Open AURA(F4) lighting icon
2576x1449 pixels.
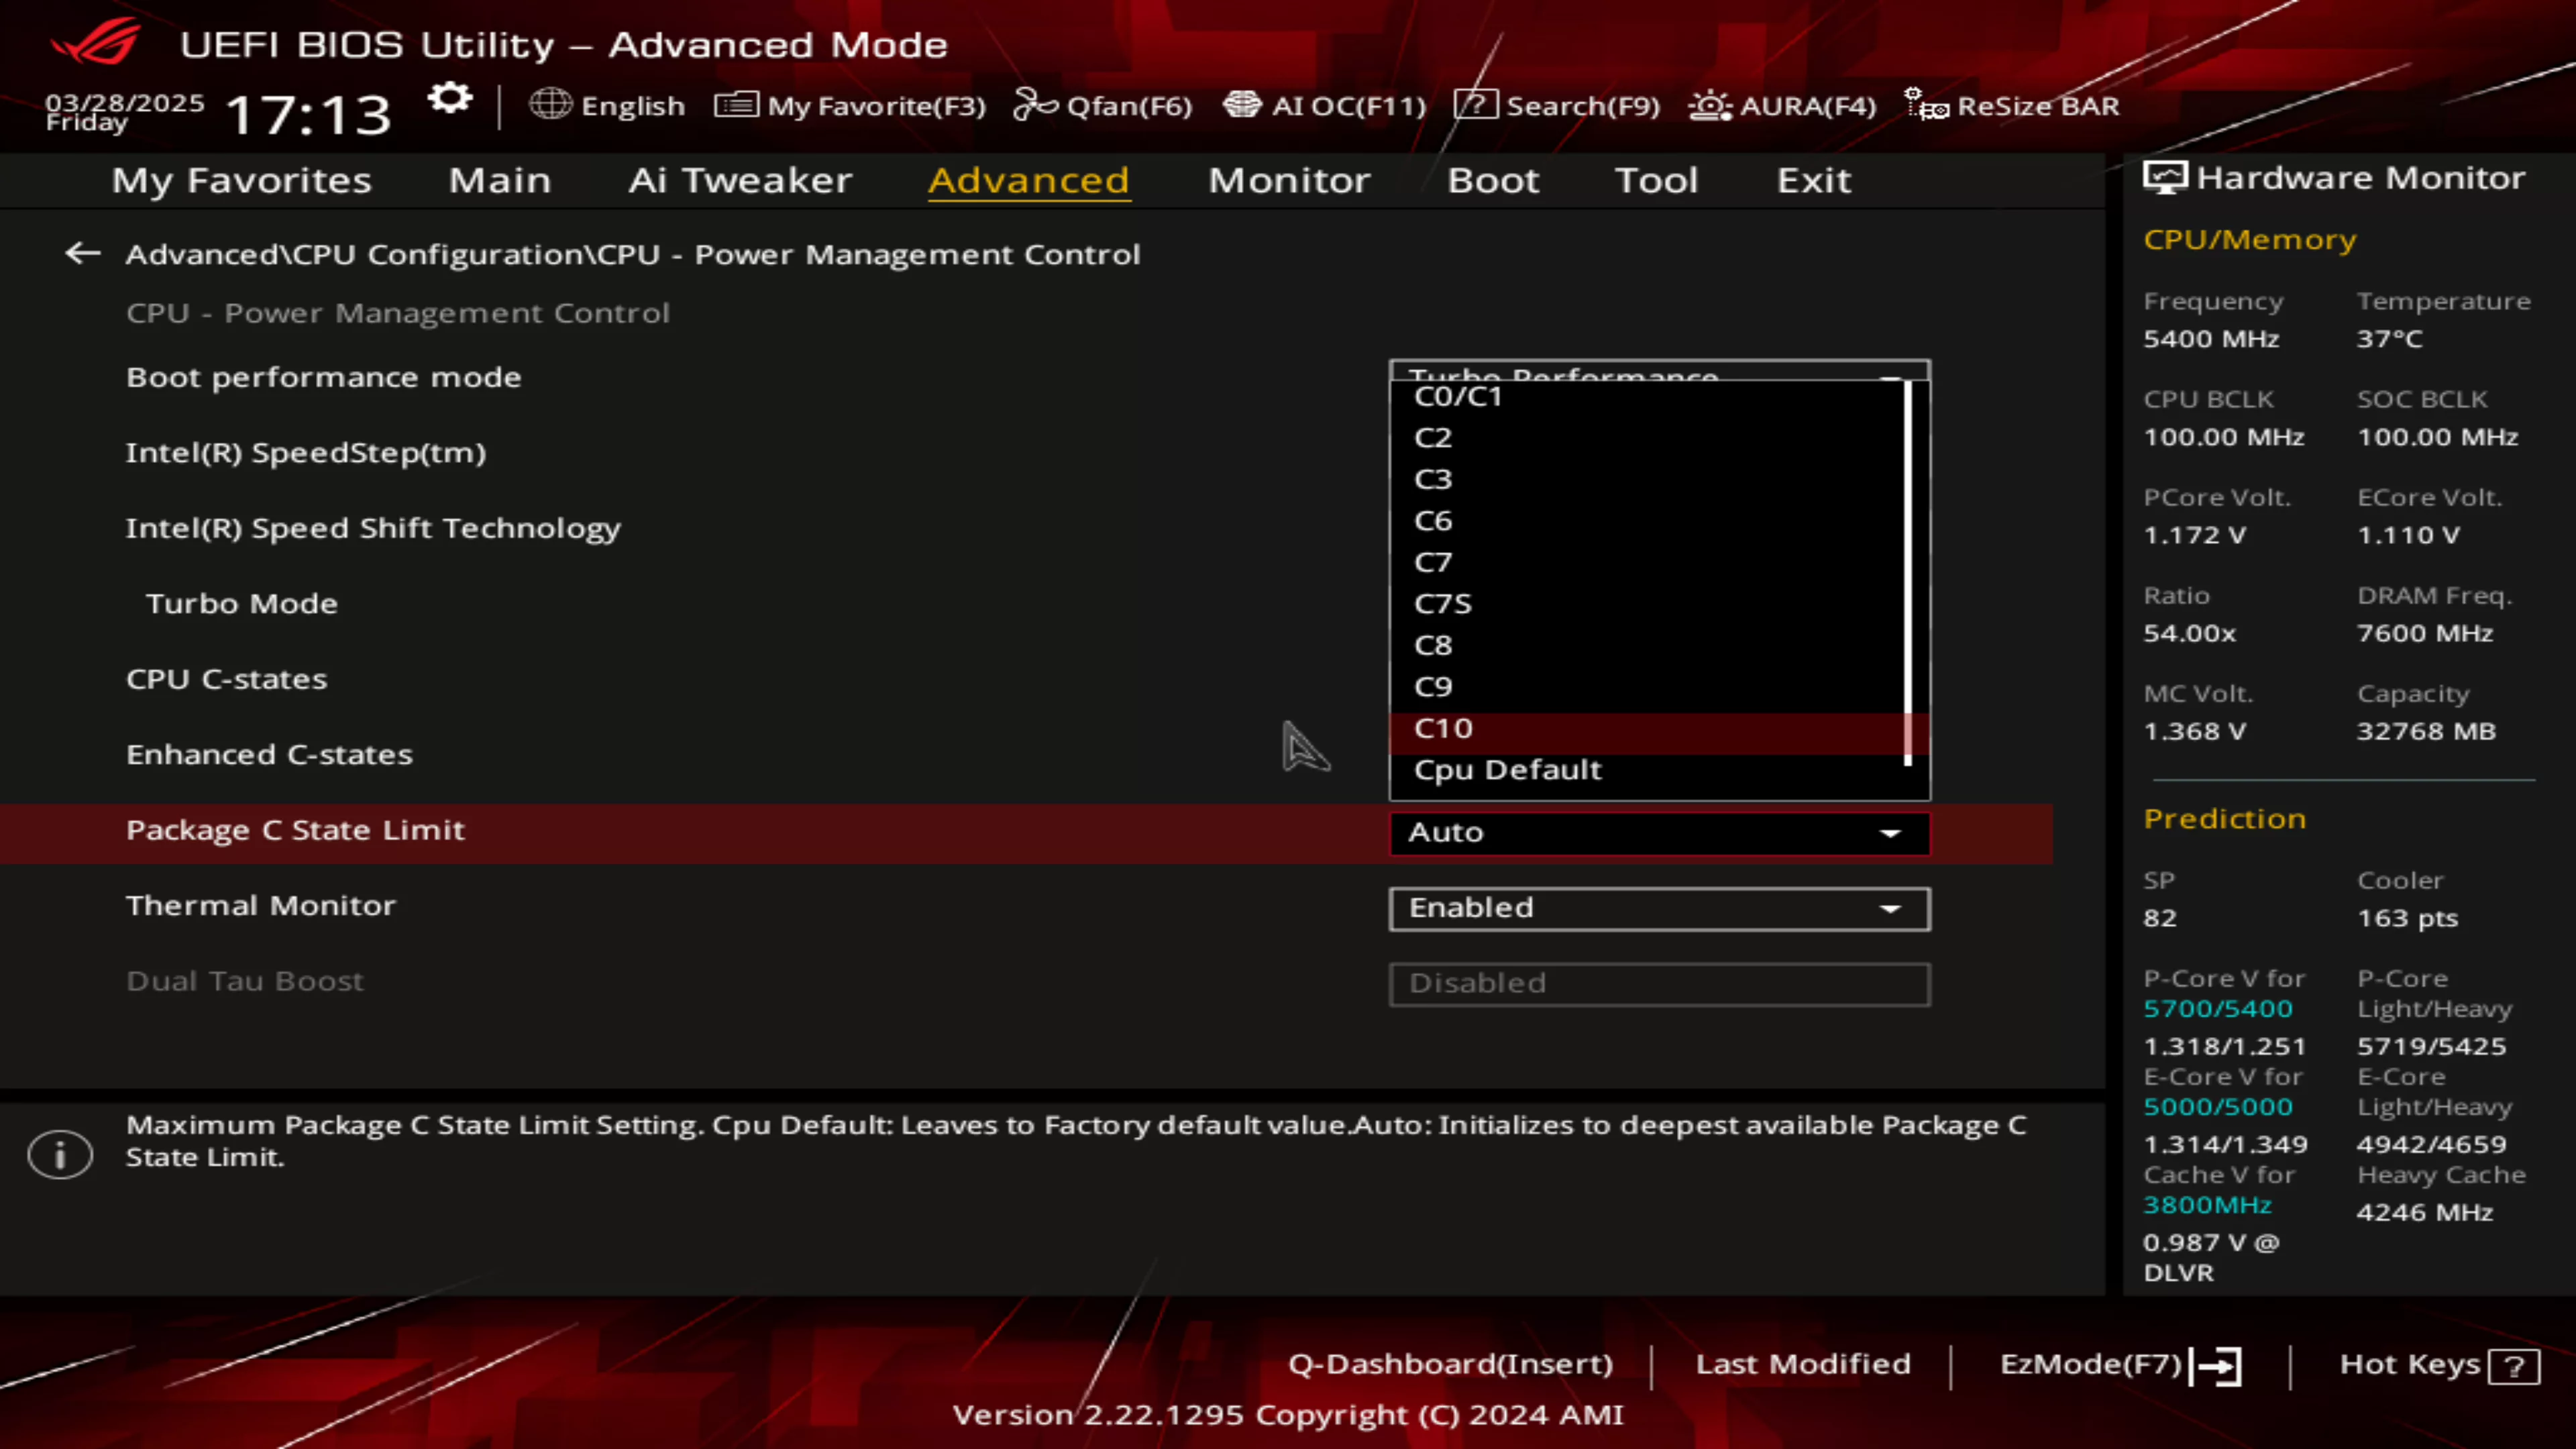pos(1710,105)
